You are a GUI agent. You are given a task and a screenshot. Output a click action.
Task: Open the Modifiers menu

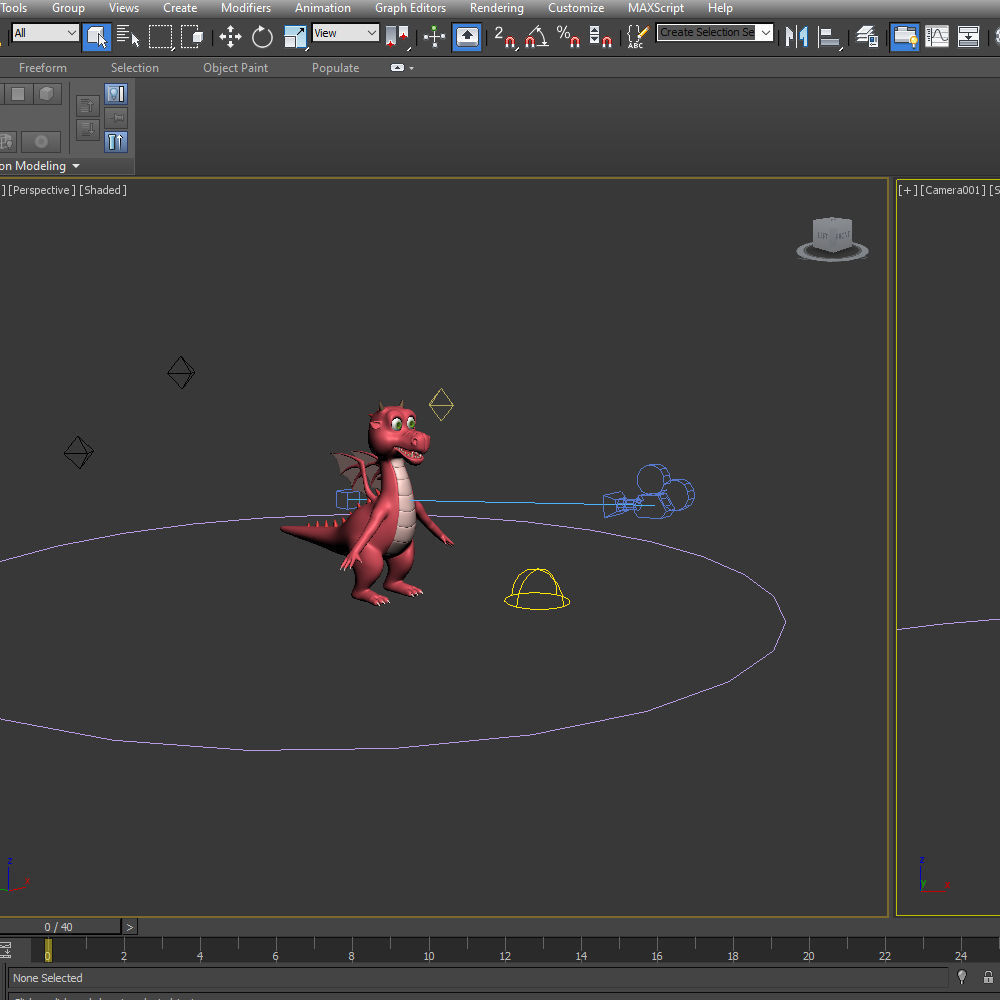pos(246,8)
